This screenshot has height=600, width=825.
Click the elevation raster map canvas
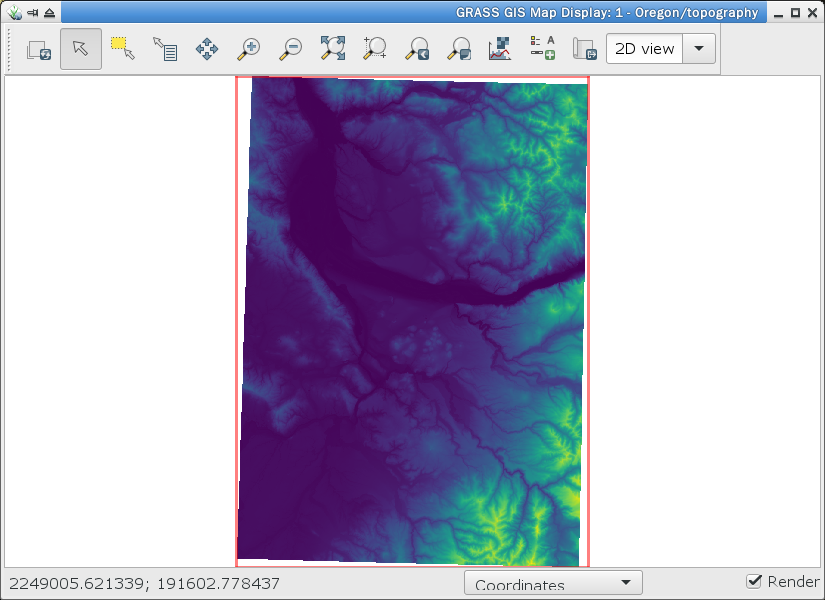coord(412,322)
